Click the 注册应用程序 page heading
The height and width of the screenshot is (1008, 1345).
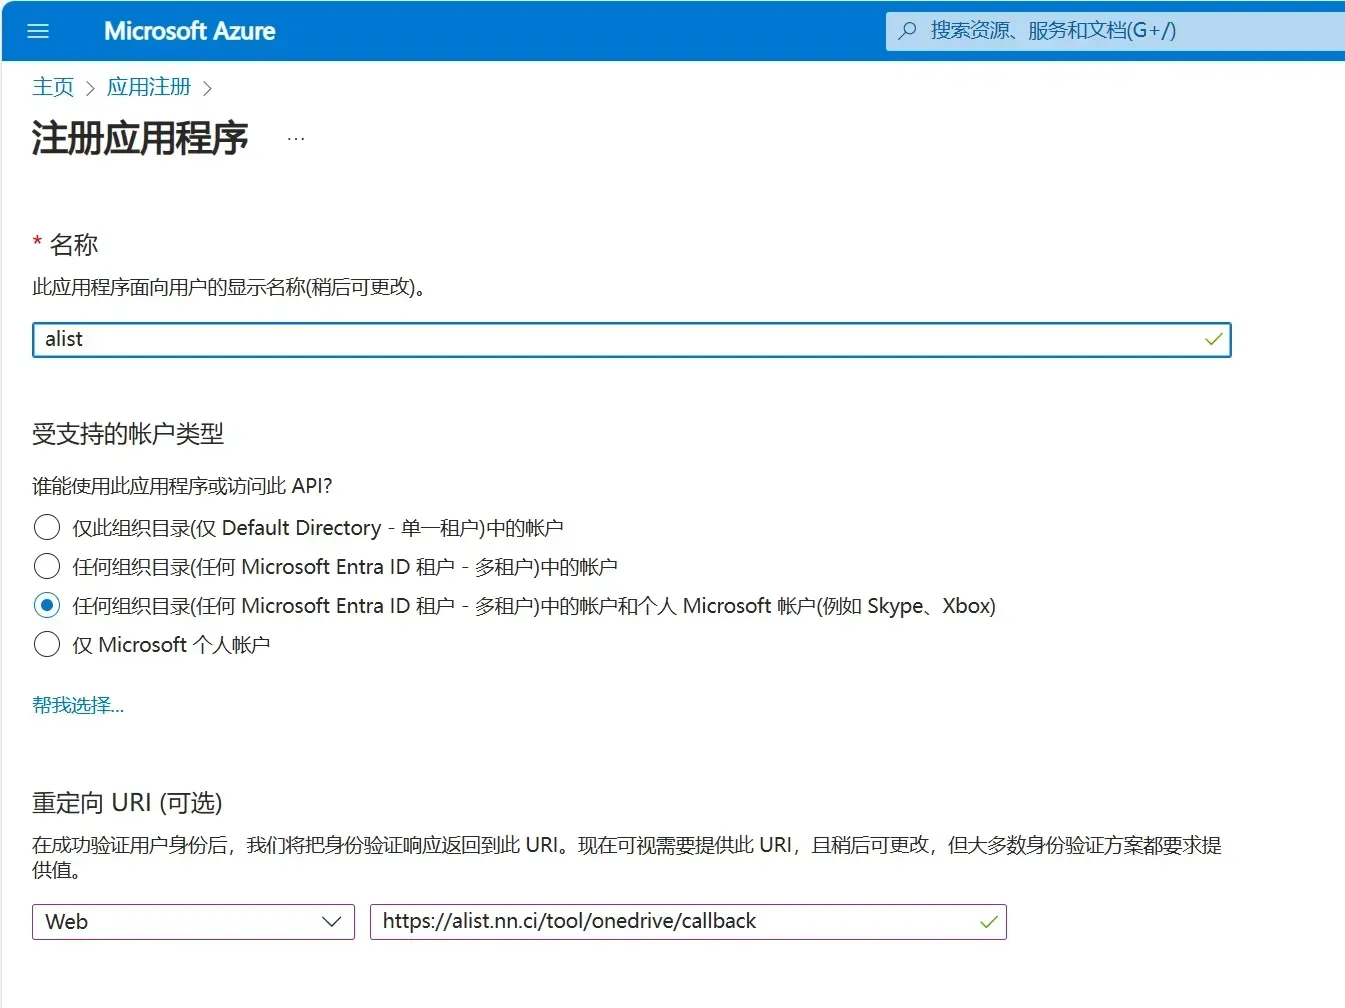pos(140,138)
